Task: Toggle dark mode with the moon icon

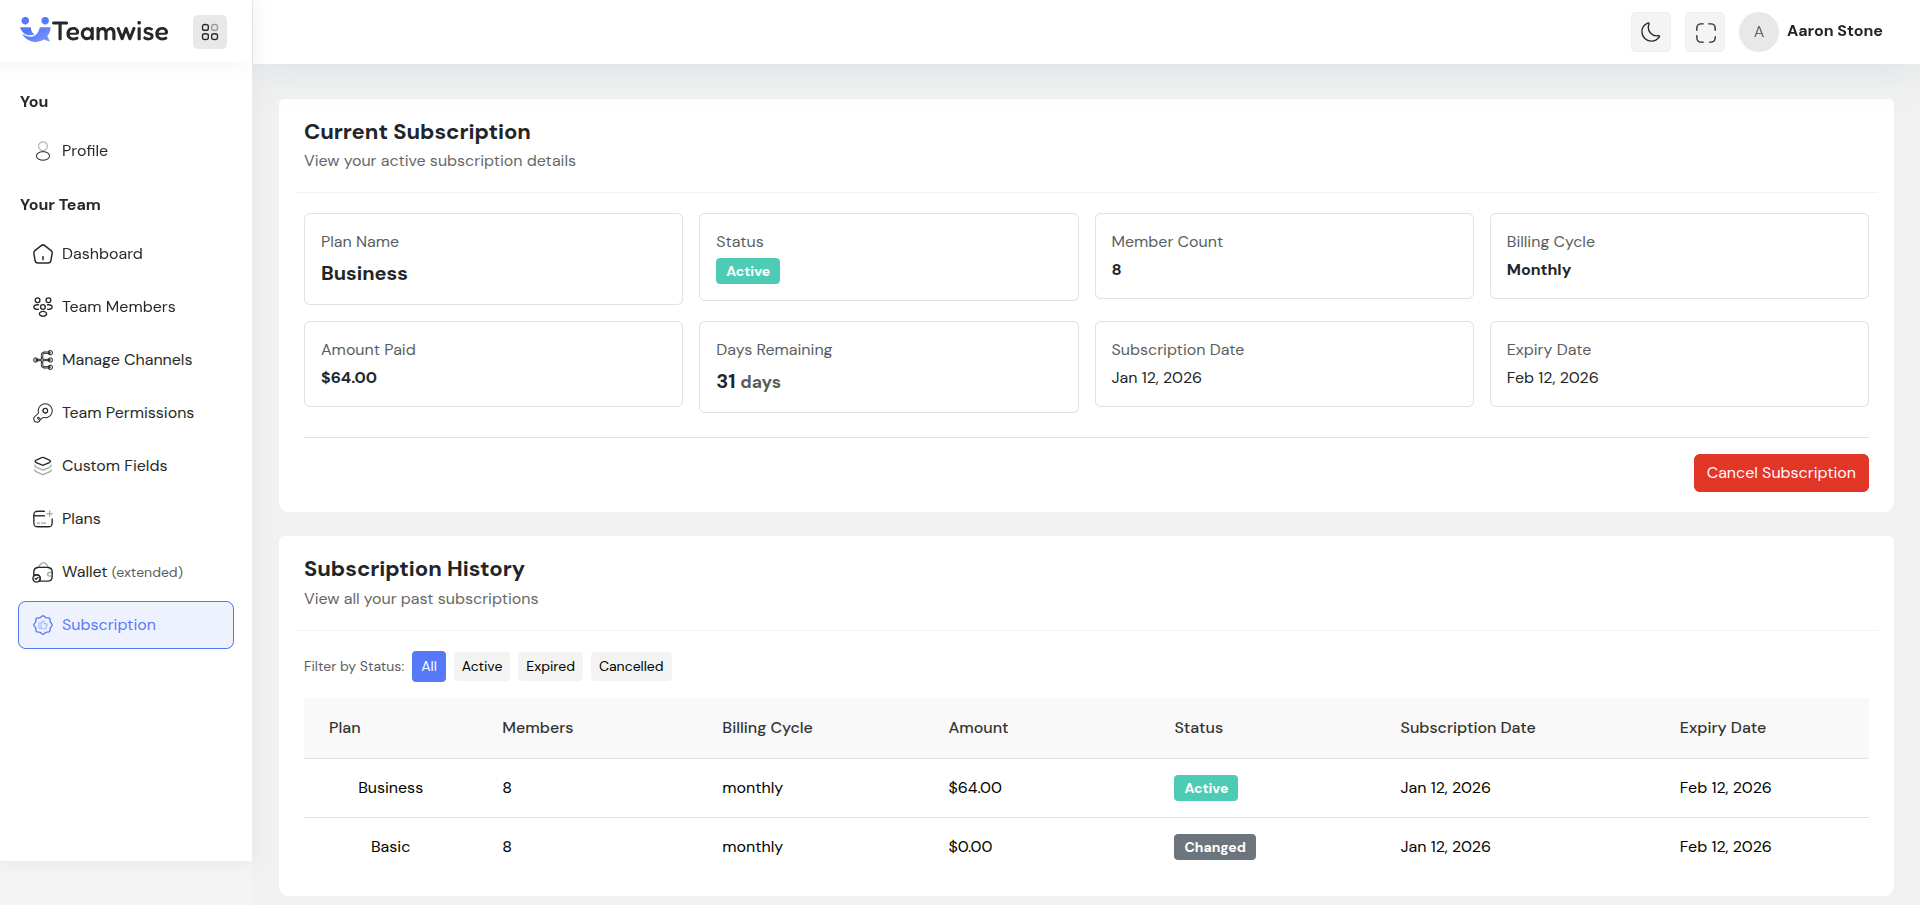Action: tap(1650, 31)
